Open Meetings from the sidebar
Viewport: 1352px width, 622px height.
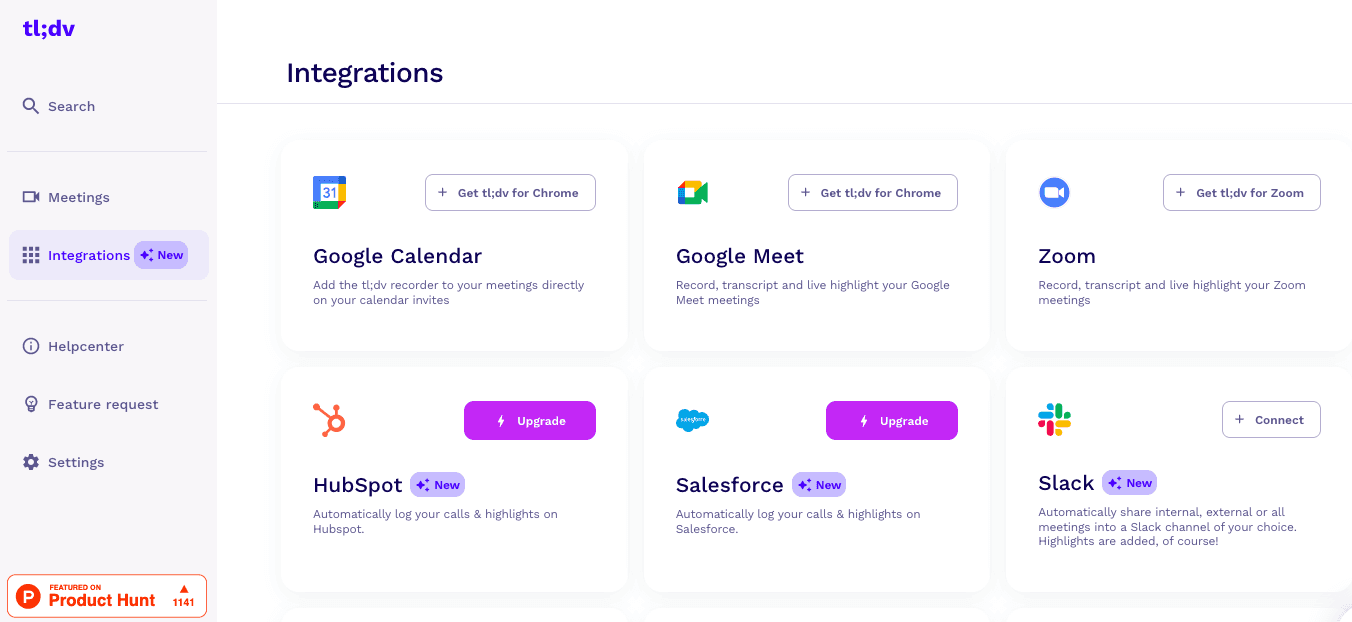(78, 197)
